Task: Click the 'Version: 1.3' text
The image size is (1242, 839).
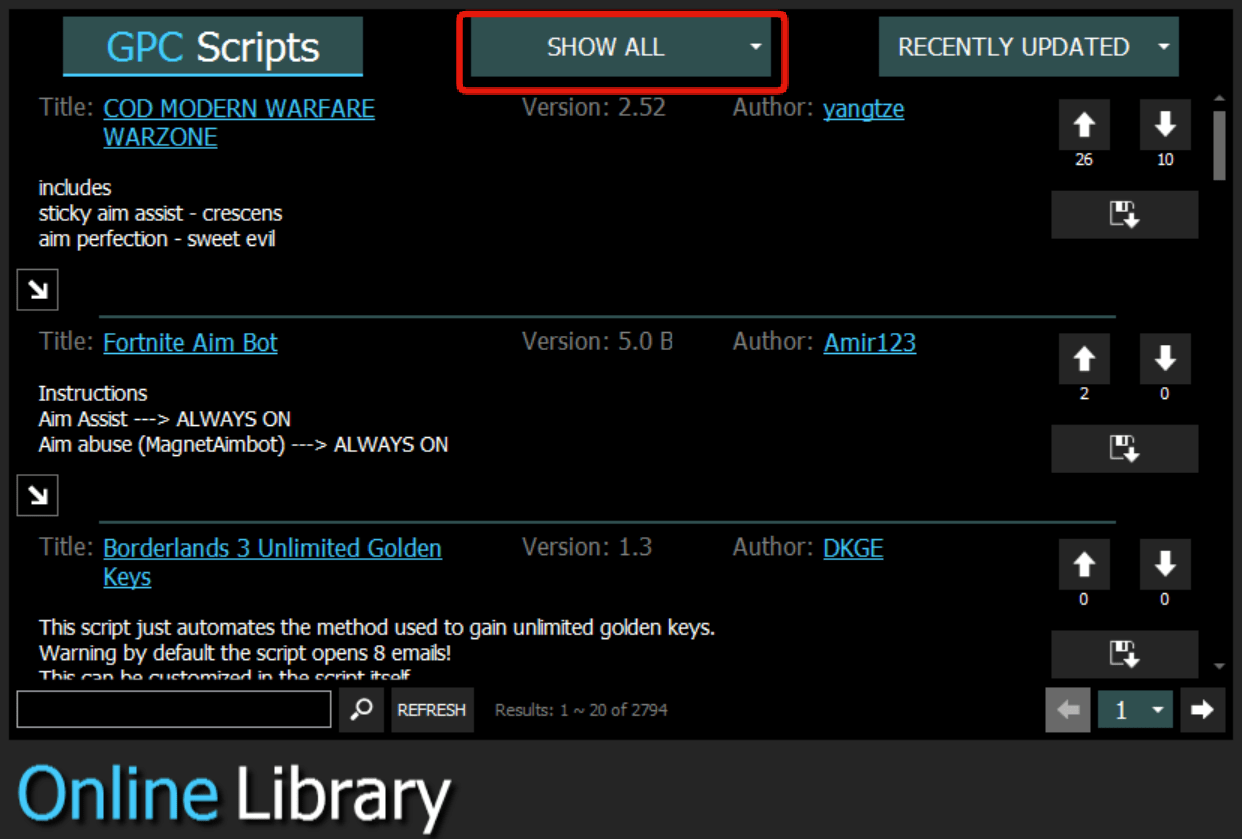Action: click(587, 547)
